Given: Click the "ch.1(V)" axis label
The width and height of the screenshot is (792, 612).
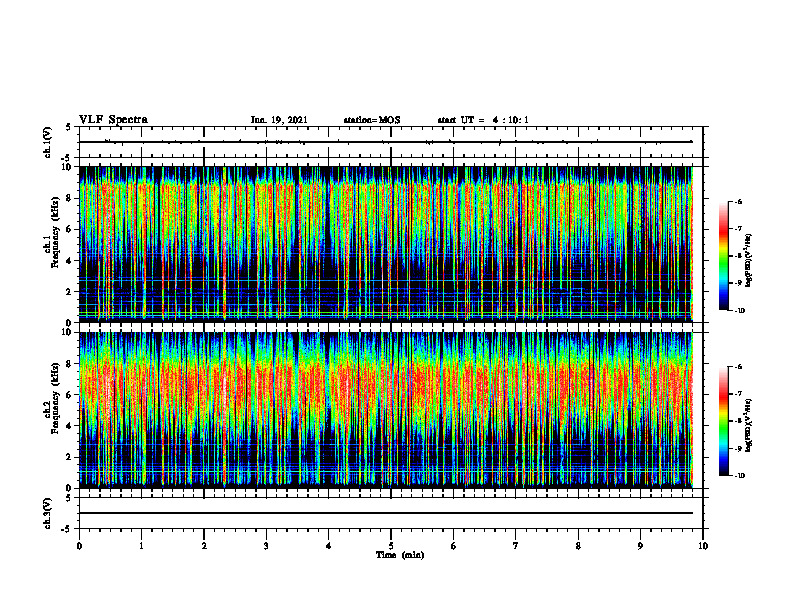Looking at the screenshot, I should (48, 142).
